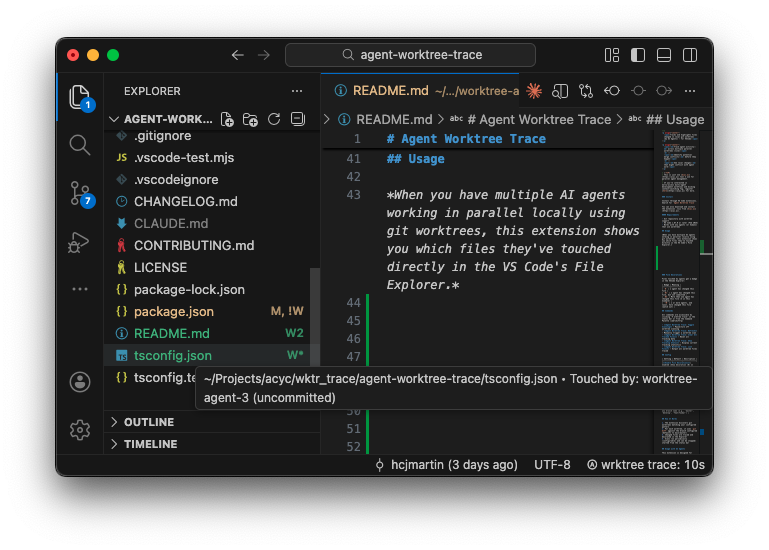The height and width of the screenshot is (550, 769).
Task: Open the Search view in activity bar
Action: click(x=80, y=145)
